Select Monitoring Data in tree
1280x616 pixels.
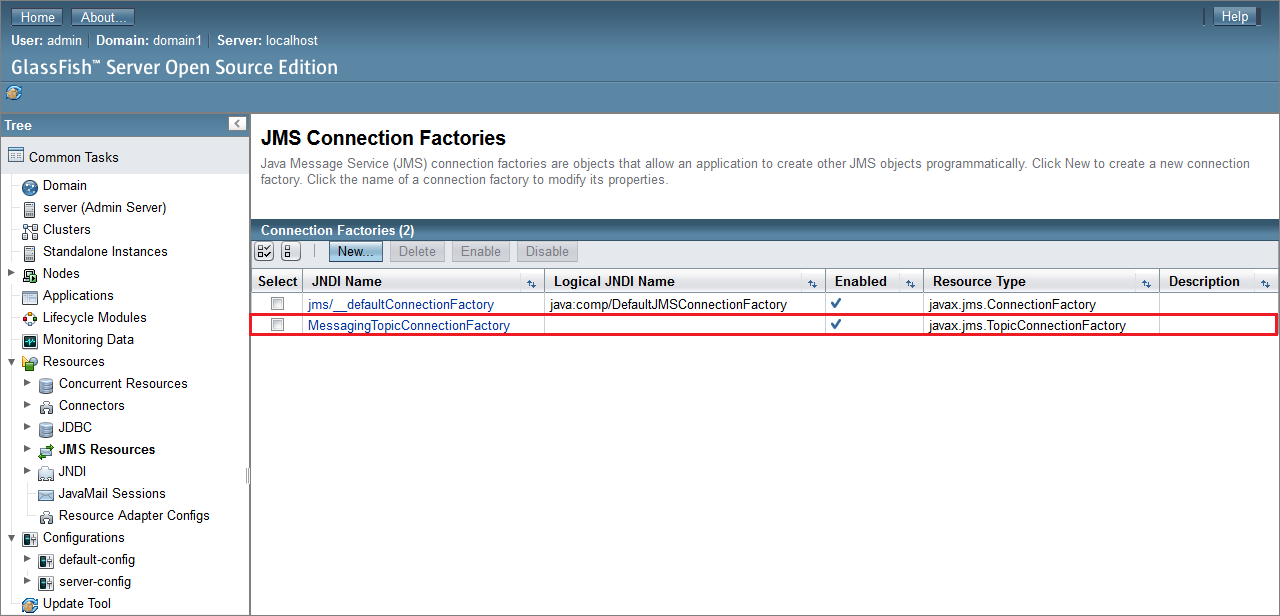pyautogui.click(x=88, y=340)
